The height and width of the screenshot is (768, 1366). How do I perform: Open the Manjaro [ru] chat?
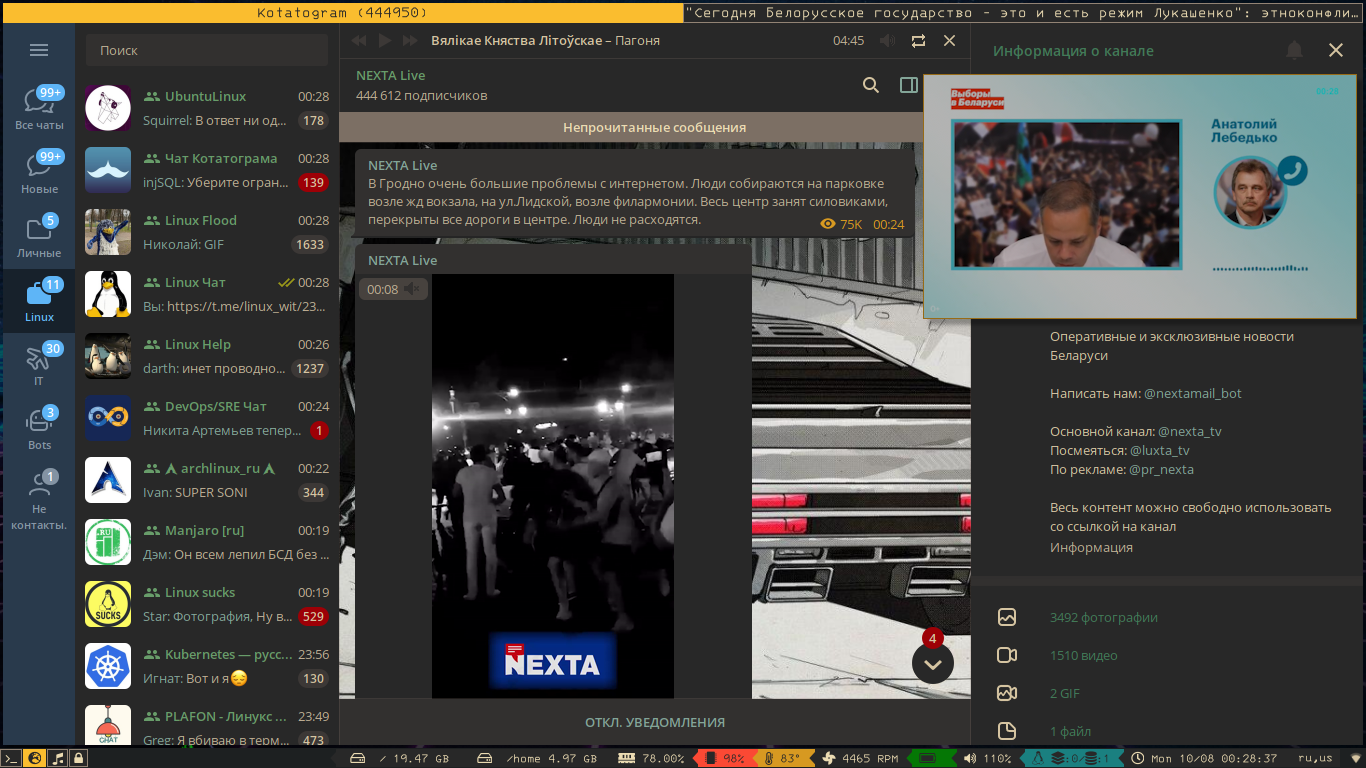(x=207, y=542)
